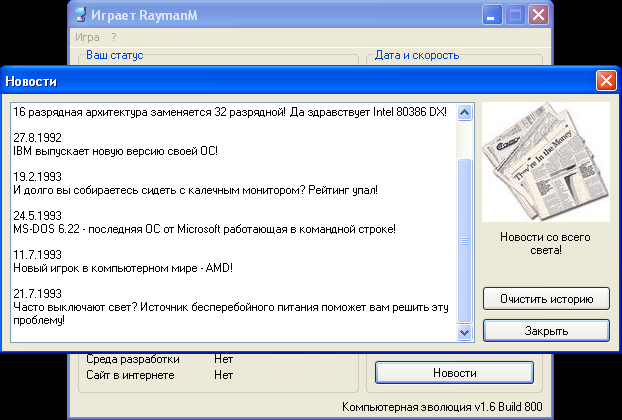Click the date 27.8.1992

[38, 138]
